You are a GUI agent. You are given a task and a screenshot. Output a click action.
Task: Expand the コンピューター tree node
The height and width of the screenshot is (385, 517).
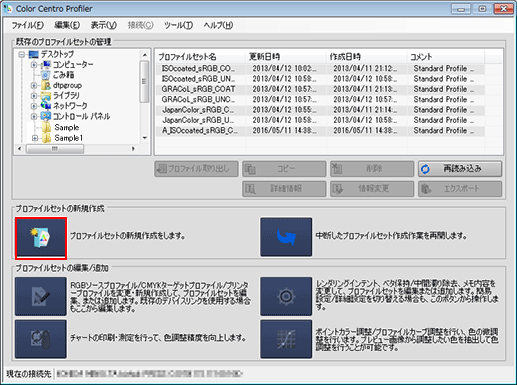click(x=34, y=65)
